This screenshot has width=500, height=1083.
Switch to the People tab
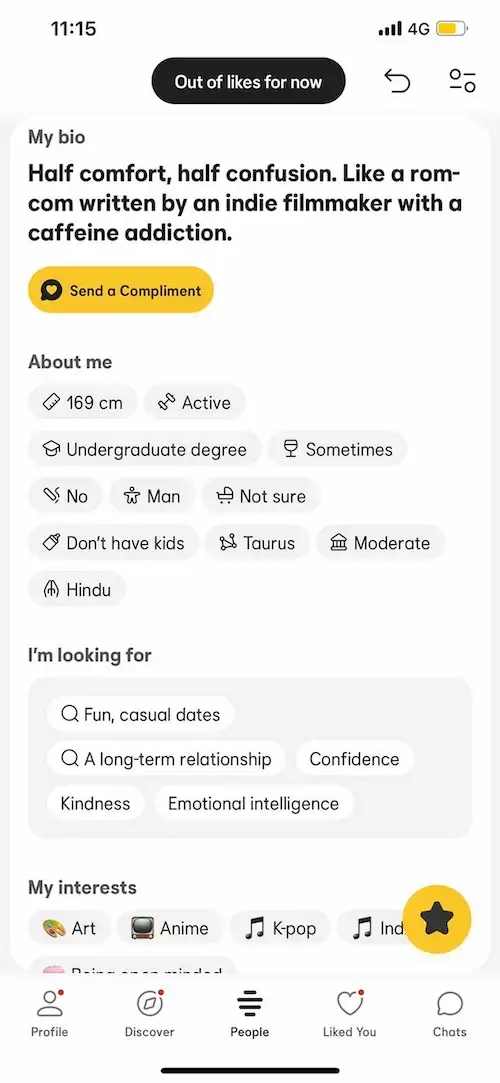pos(249,1013)
